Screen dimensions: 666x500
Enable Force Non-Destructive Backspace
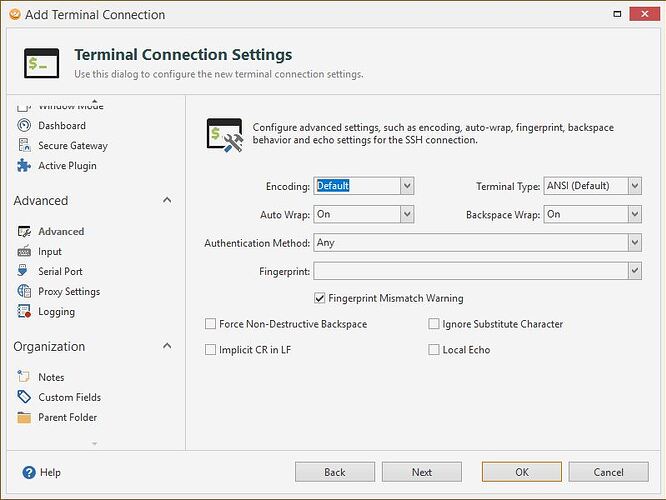210,324
